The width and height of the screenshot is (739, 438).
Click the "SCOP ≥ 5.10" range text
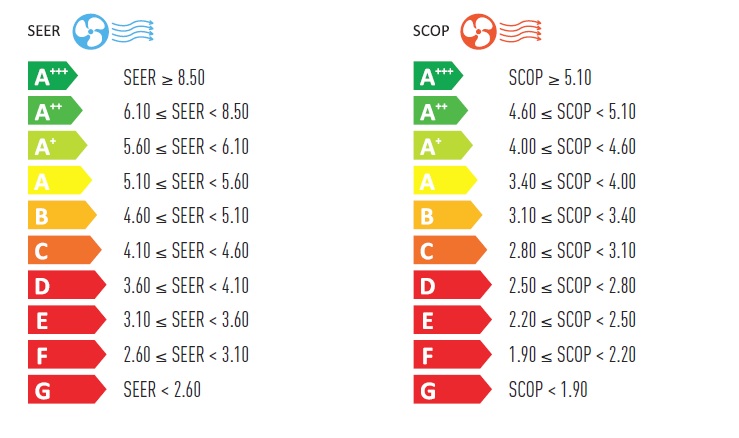(x=549, y=77)
